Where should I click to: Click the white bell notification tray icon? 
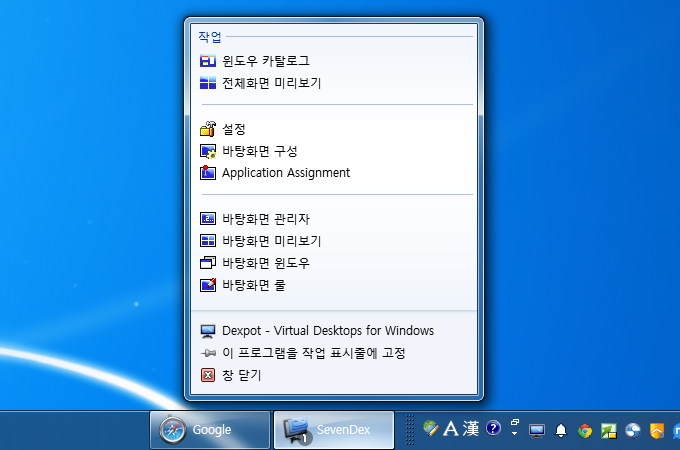click(561, 430)
